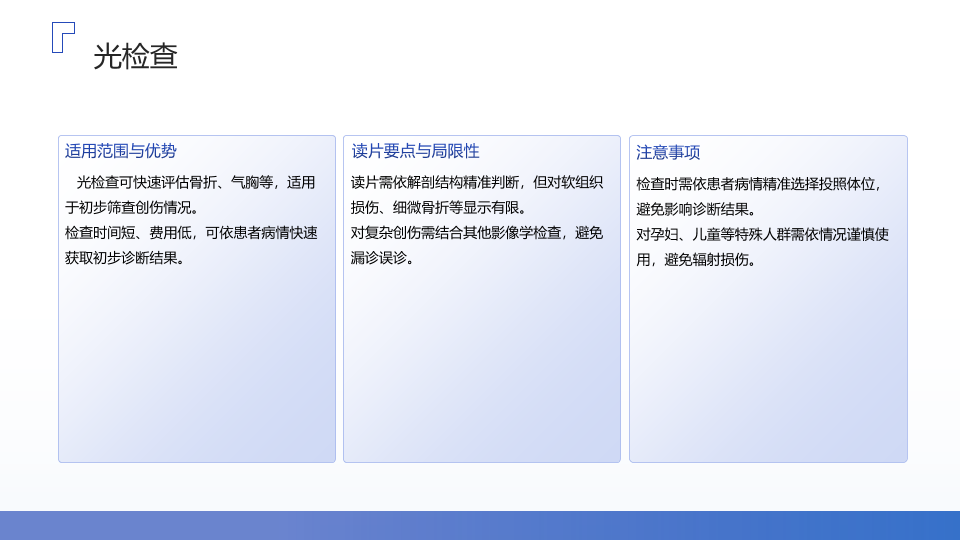Click the text 获取初步诊断结果 in the left card

click(120, 258)
